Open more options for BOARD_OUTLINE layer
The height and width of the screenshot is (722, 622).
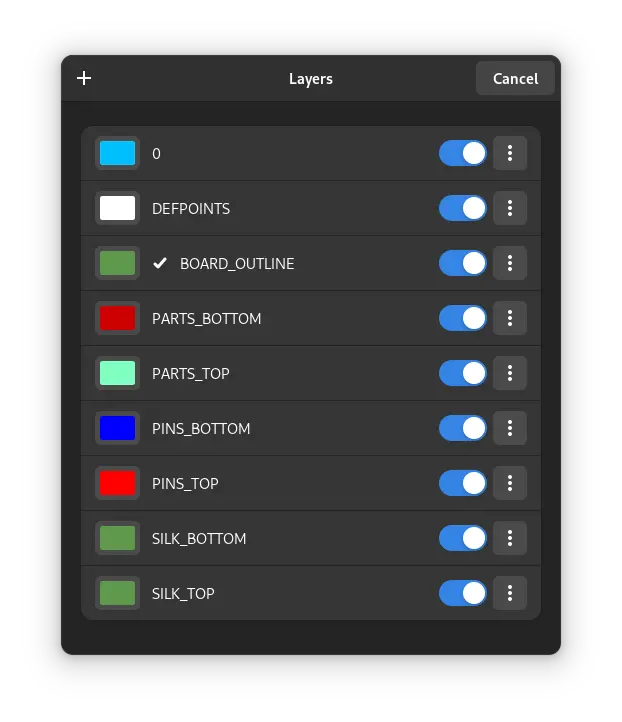[510, 263]
